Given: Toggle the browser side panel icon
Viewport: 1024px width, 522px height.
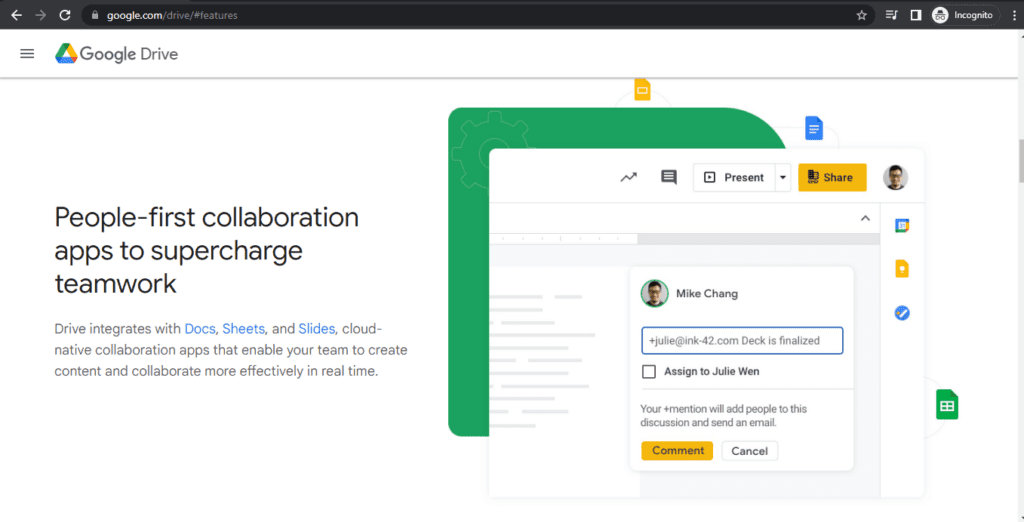Looking at the screenshot, I should click(x=916, y=15).
